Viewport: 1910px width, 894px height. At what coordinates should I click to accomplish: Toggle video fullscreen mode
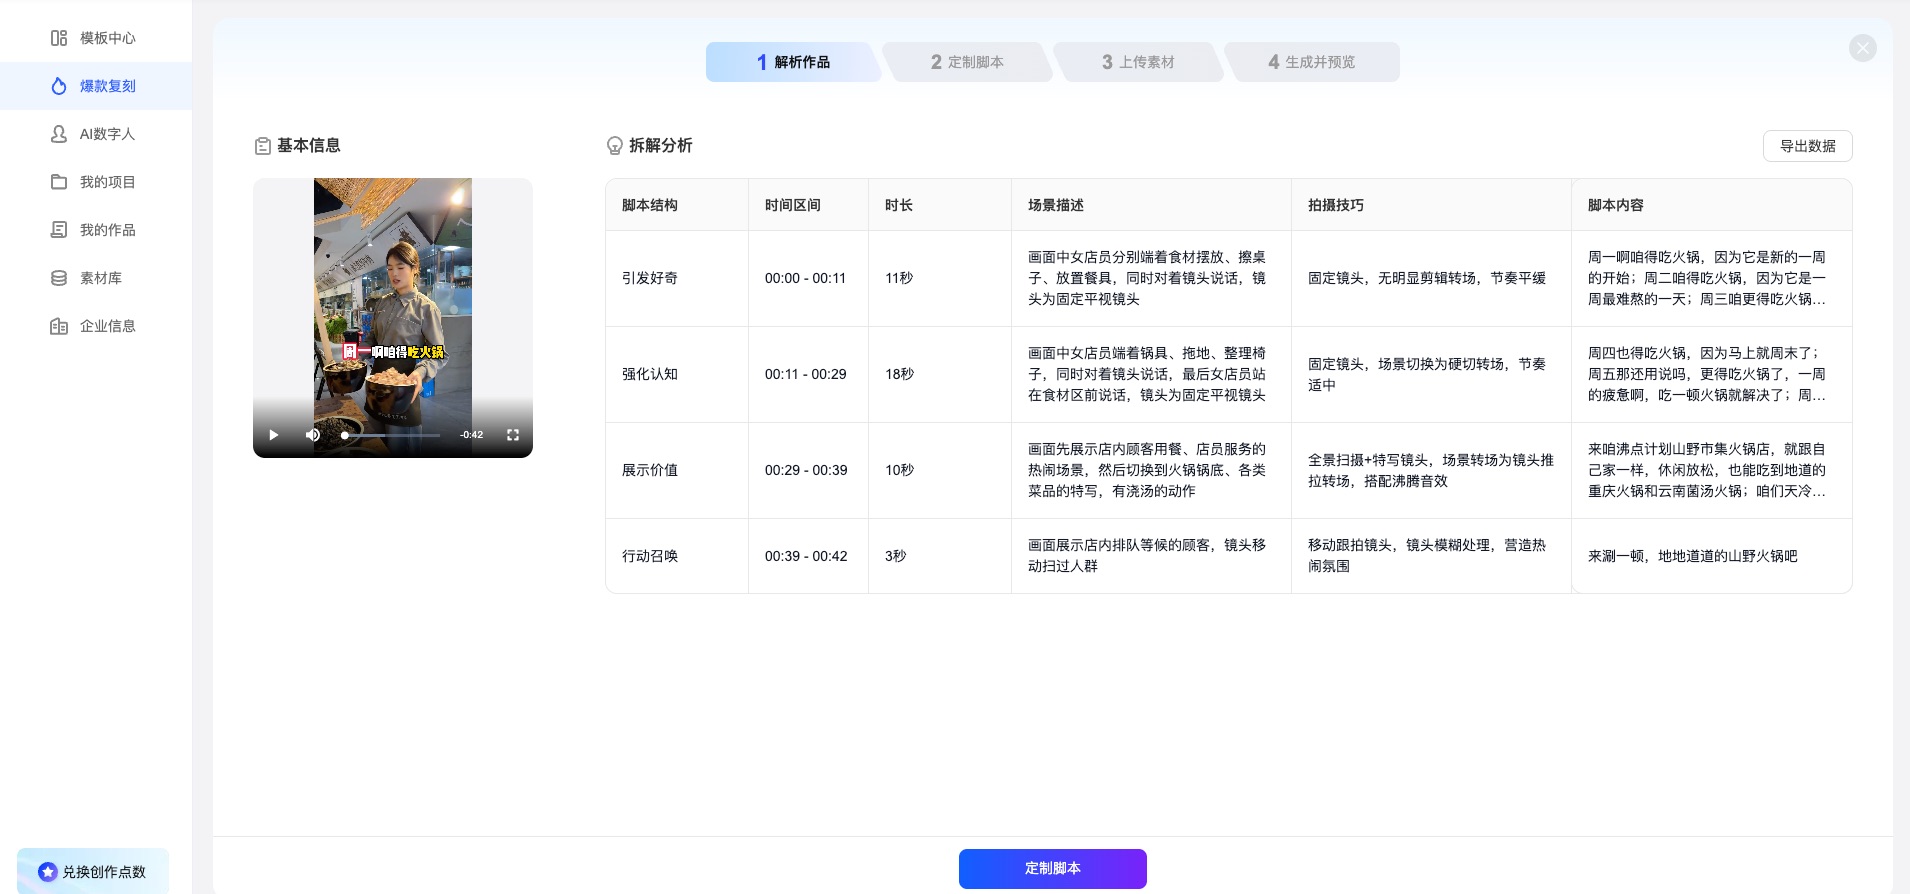[513, 435]
